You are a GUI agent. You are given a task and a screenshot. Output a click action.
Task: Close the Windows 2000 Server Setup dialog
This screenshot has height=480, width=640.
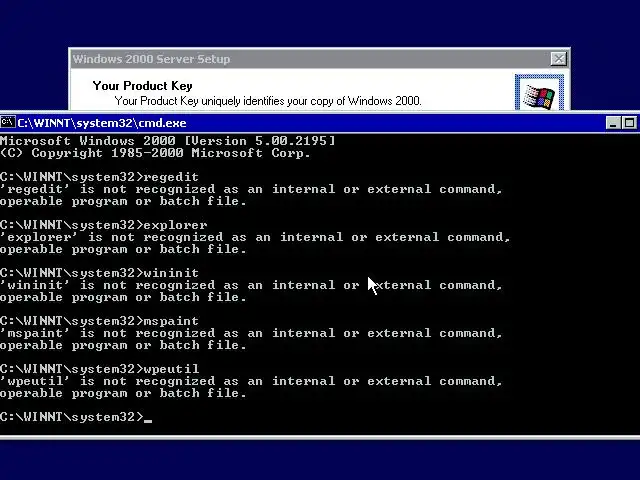pyautogui.click(x=558, y=59)
